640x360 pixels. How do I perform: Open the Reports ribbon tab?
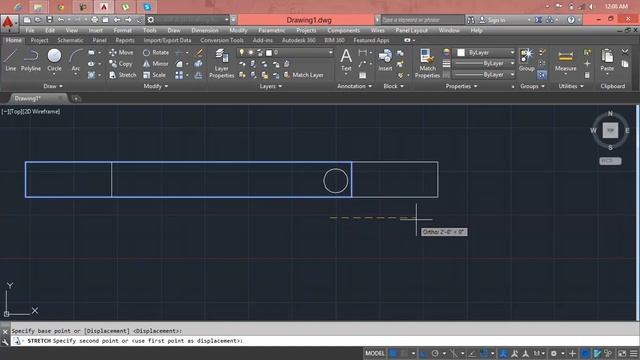(125, 40)
